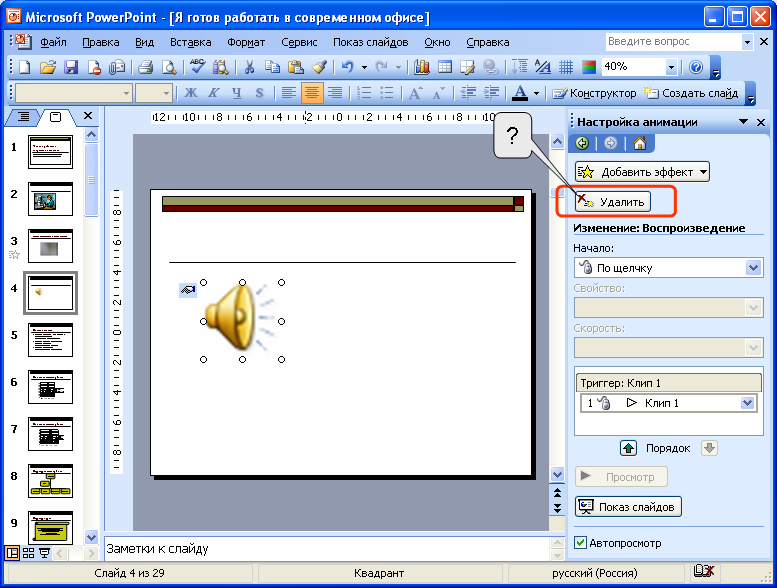Run the spelling check ABC icon

pyautogui.click(x=197, y=67)
